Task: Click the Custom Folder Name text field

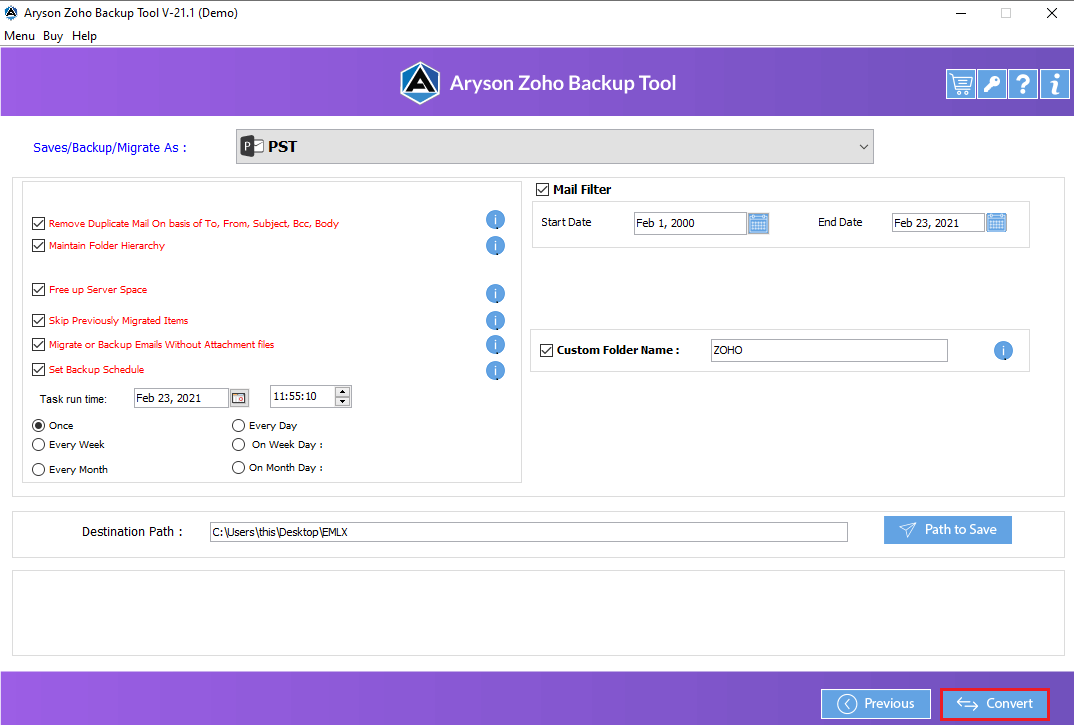Action: click(829, 350)
